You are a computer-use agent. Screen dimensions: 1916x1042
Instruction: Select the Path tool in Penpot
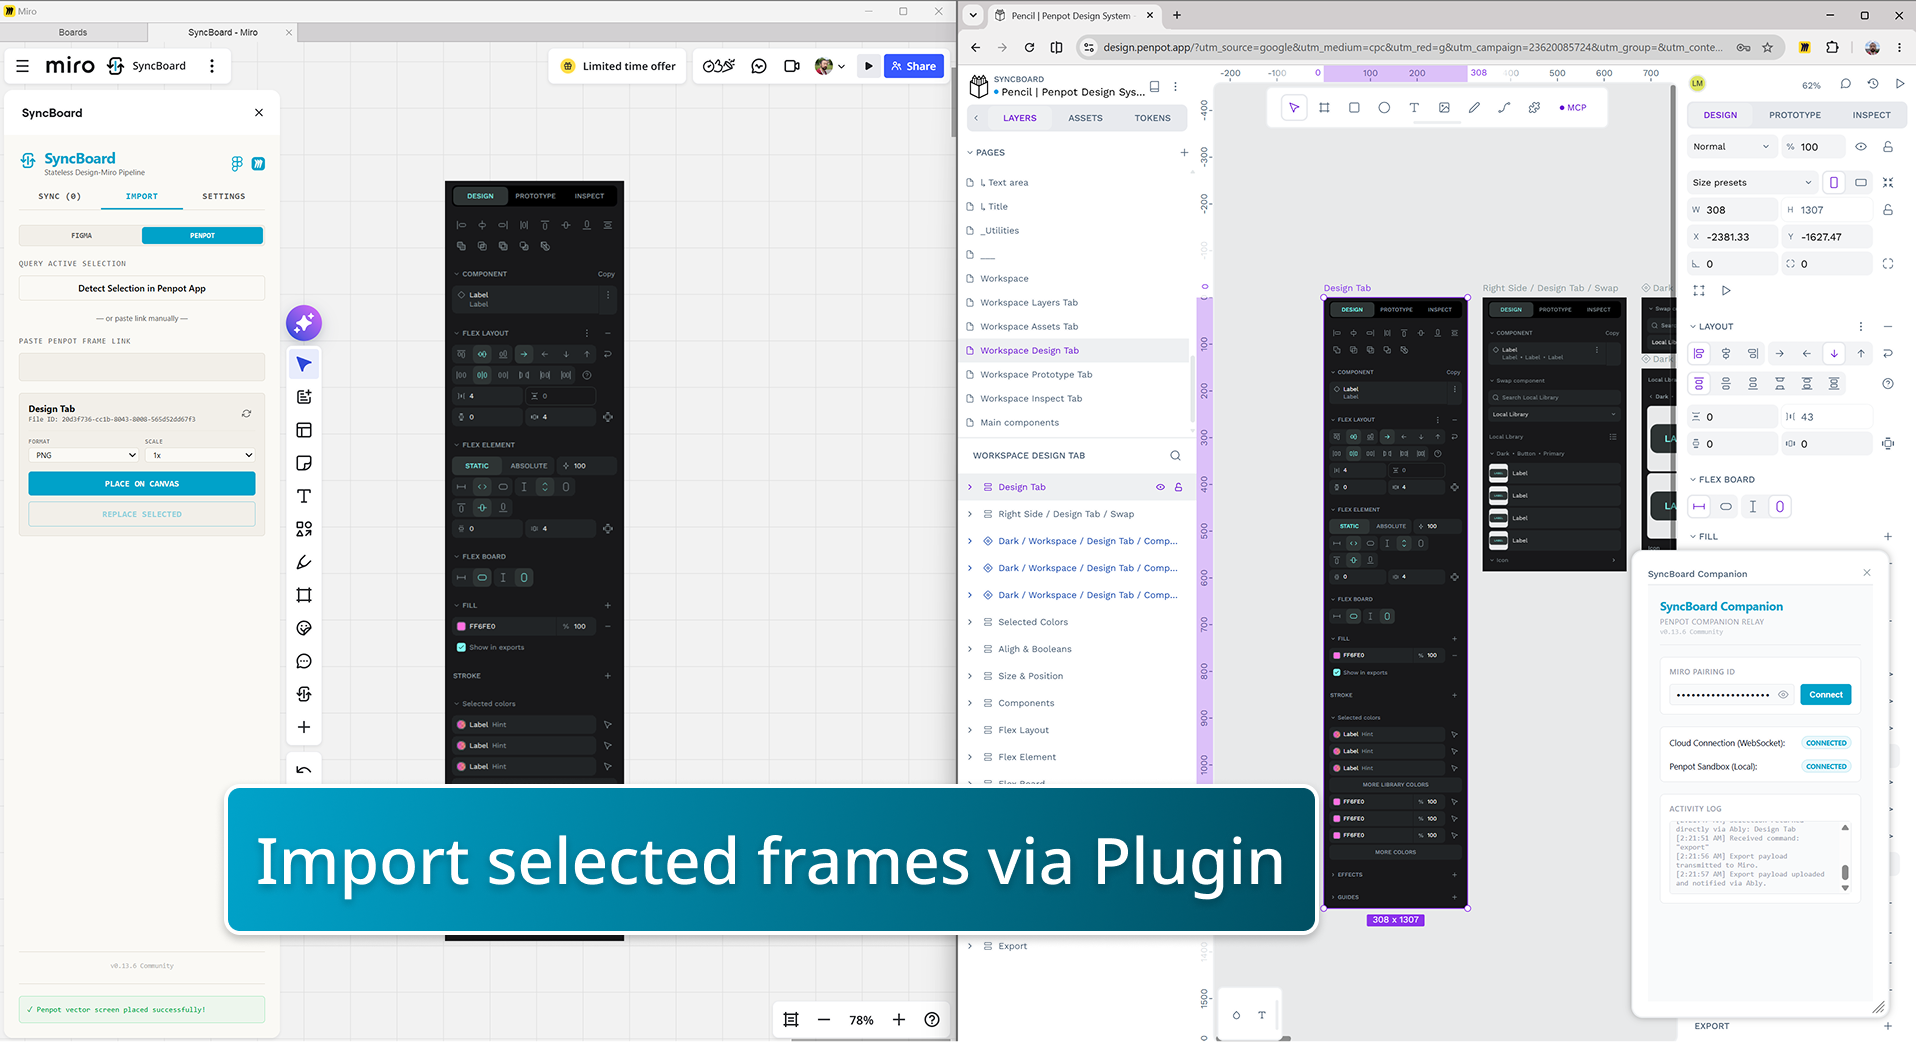pyautogui.click(x=1504, y=108)
